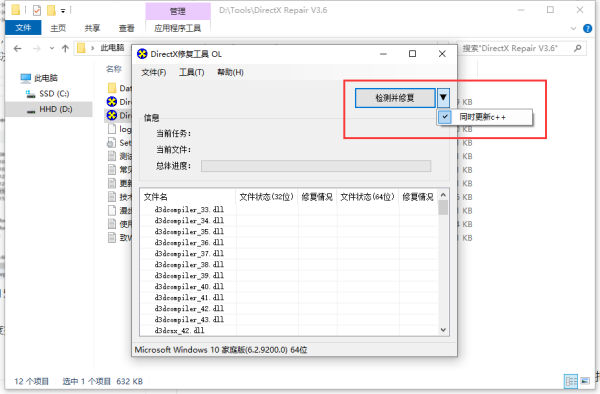Open the quick access toolbar customize dropdown
The height and width of the screenshot is (394, 600).
tap(63, 11)
